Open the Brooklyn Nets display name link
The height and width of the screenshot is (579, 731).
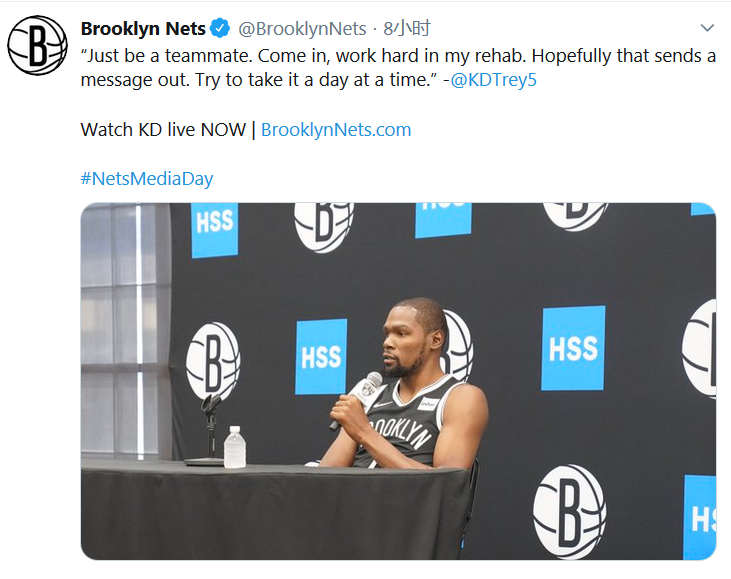click(x=143, y=29)
